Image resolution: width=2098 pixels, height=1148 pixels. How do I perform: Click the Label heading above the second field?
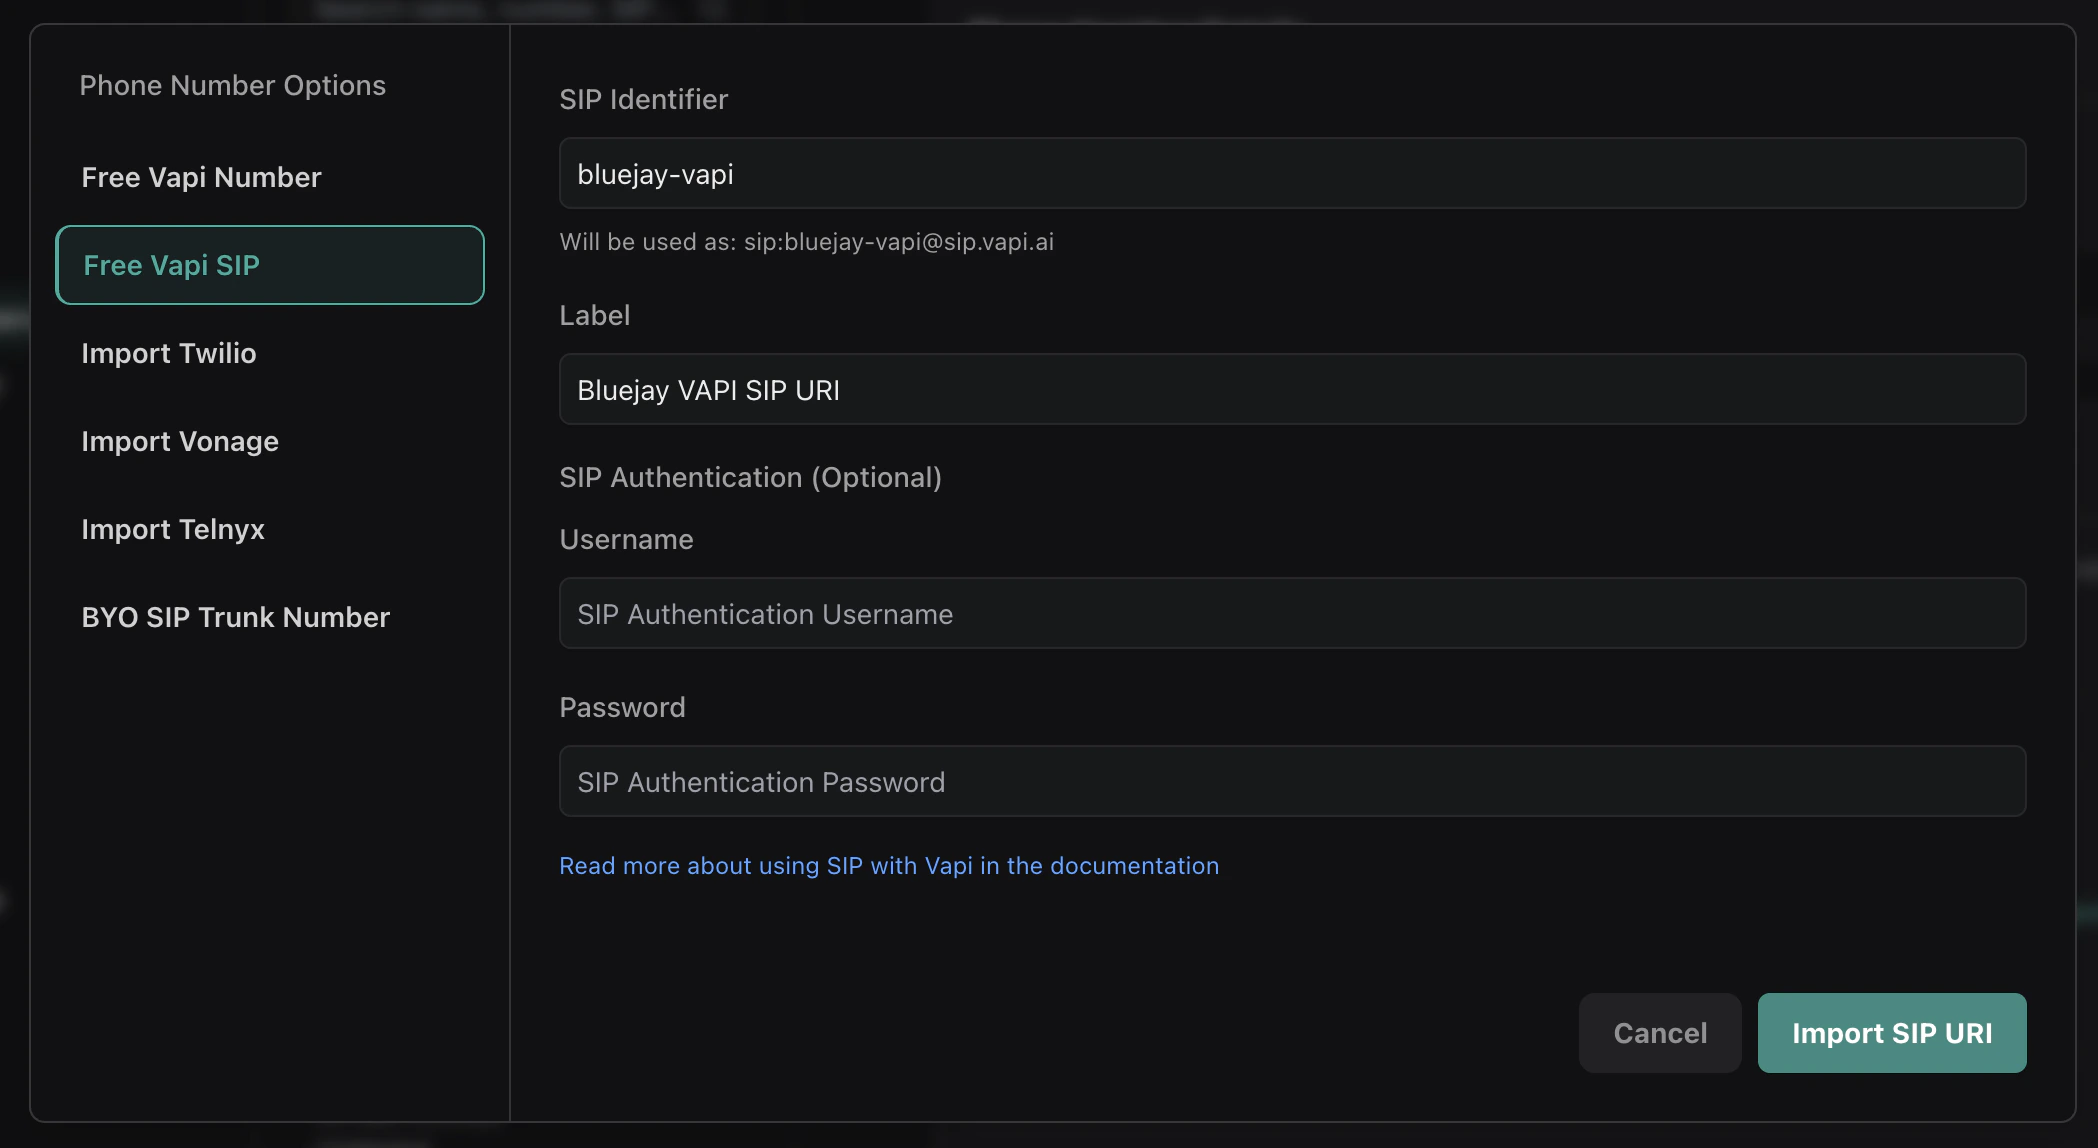click(x=595, y=315)
